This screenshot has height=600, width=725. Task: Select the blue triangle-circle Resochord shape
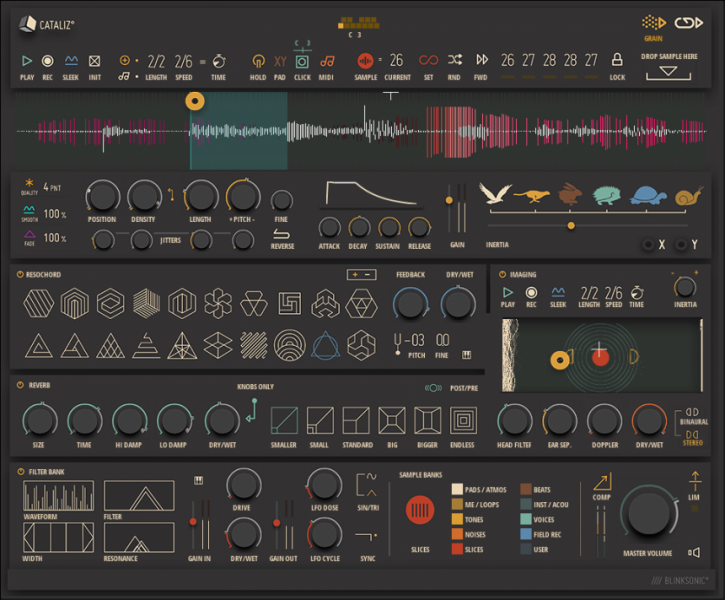pos(326,346)
